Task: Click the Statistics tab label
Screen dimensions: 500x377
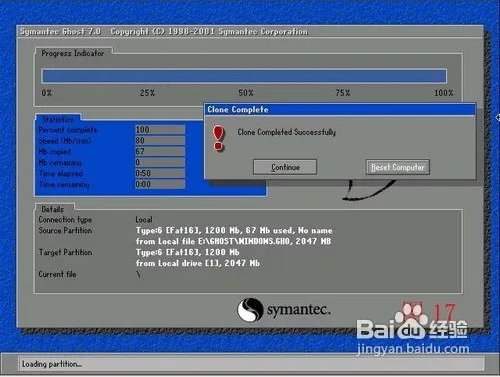Action: [58, 119]
